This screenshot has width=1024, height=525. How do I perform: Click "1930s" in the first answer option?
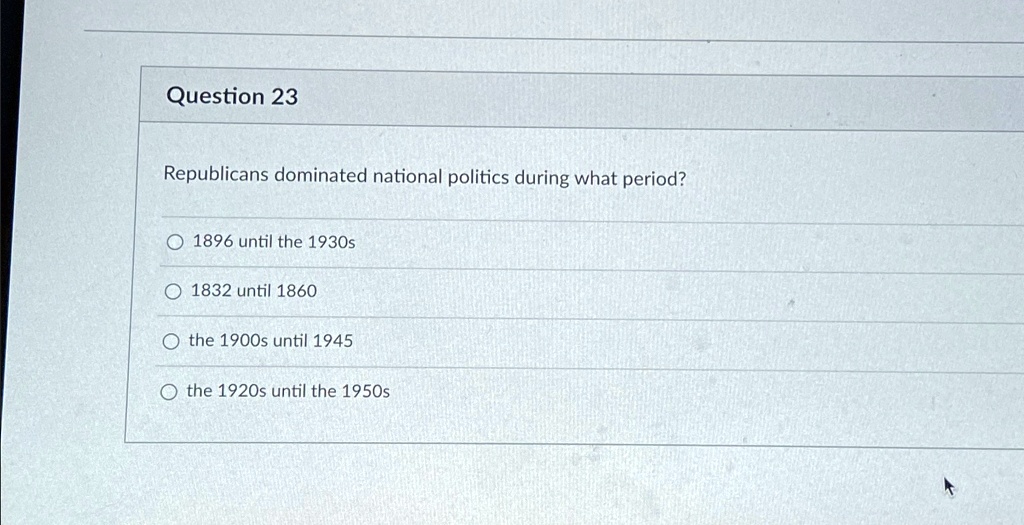coord(331,242)
